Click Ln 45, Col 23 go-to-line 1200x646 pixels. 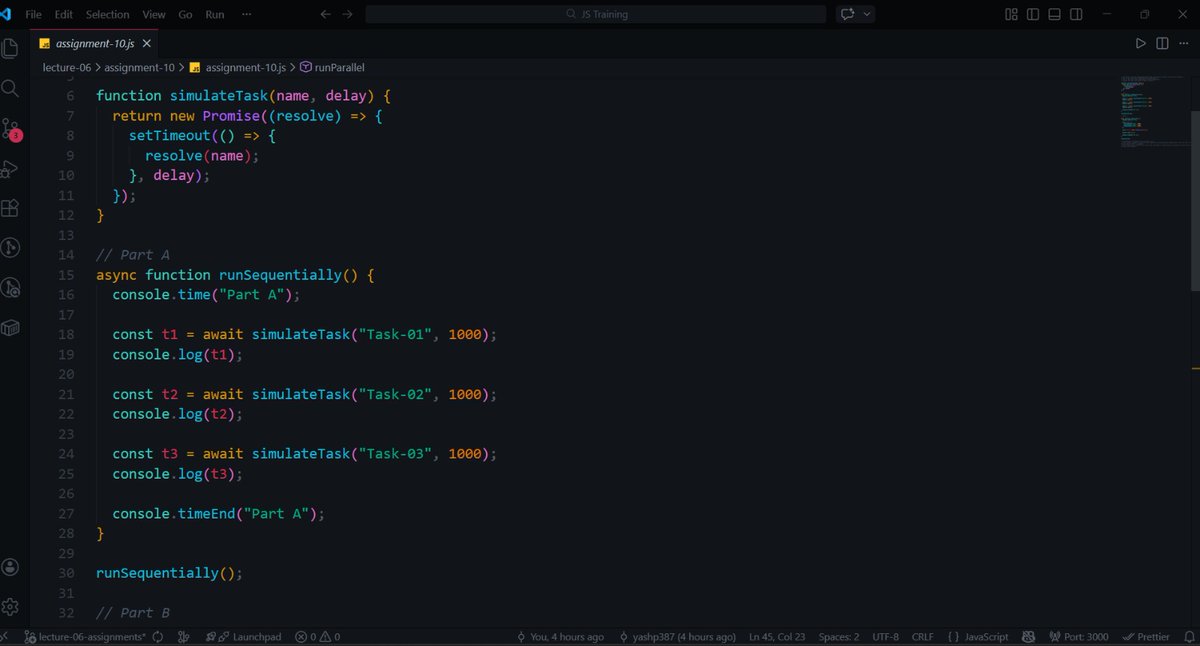(776, 637)
